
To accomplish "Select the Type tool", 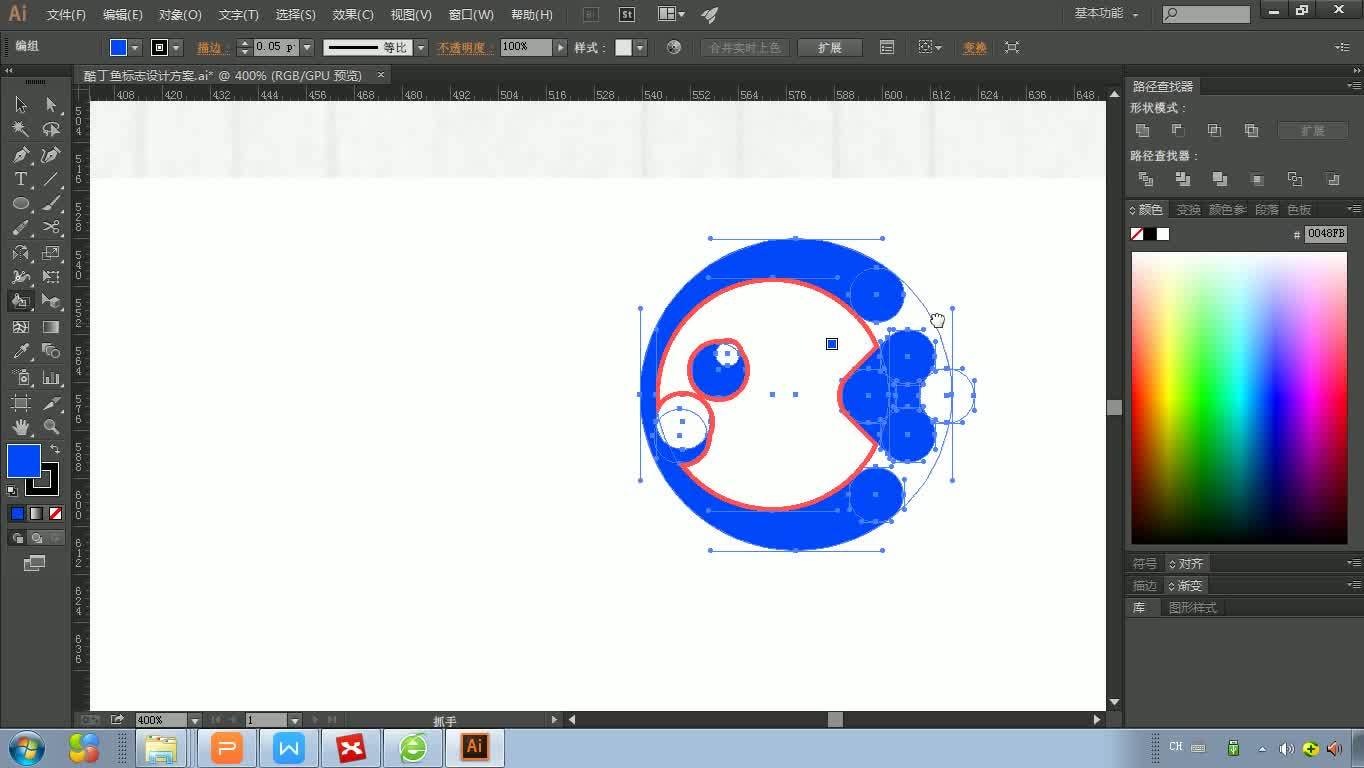I will pos(19,180).
